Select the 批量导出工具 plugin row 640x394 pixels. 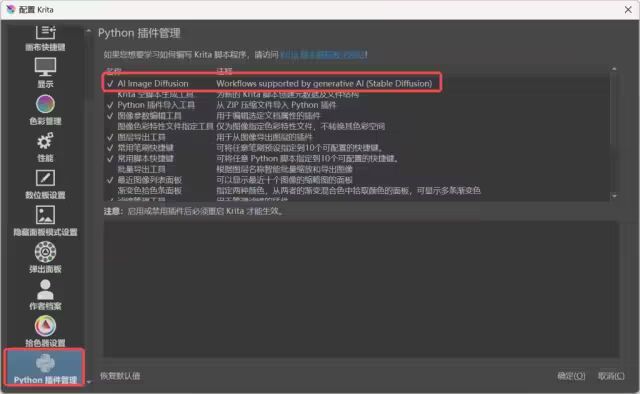(357, 169)
